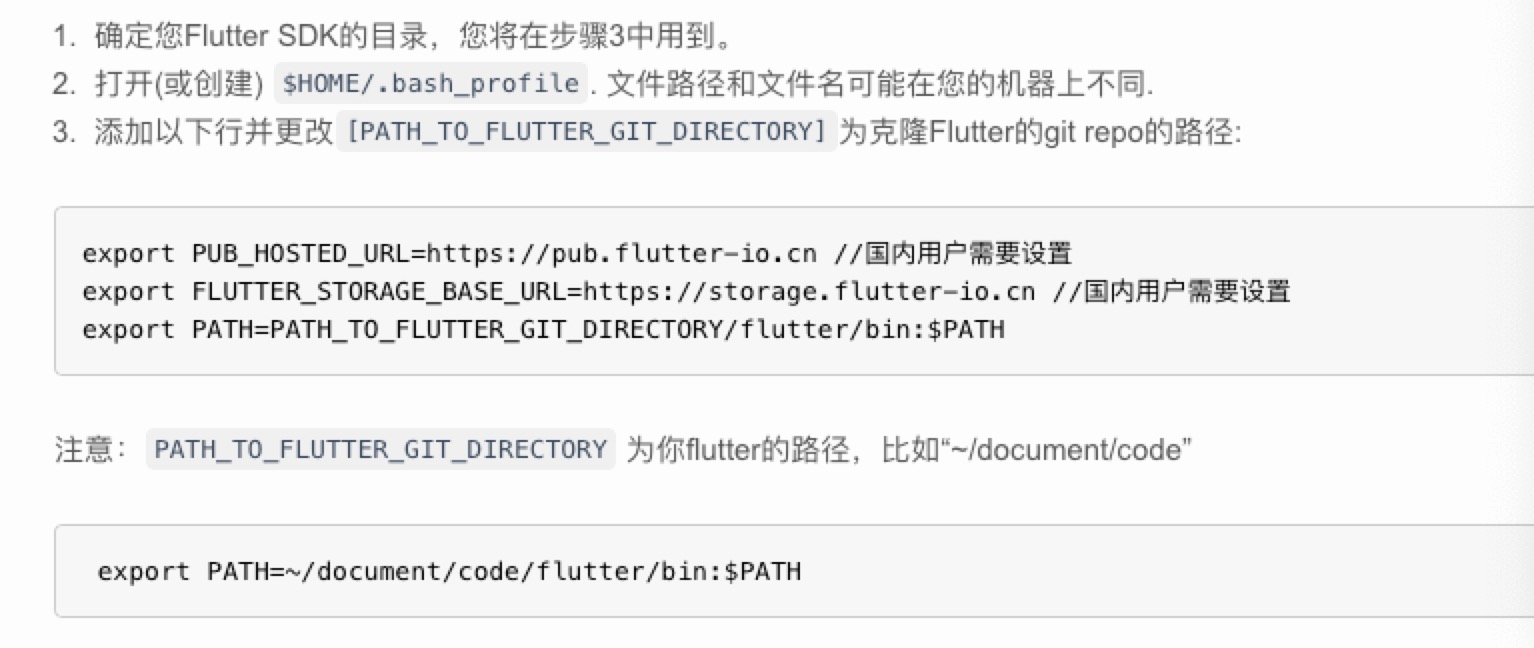Click the text 为你flutter的路径 in the note
Image resolution: width=1534 pixels, height=648 pixels.
[745, 450]
